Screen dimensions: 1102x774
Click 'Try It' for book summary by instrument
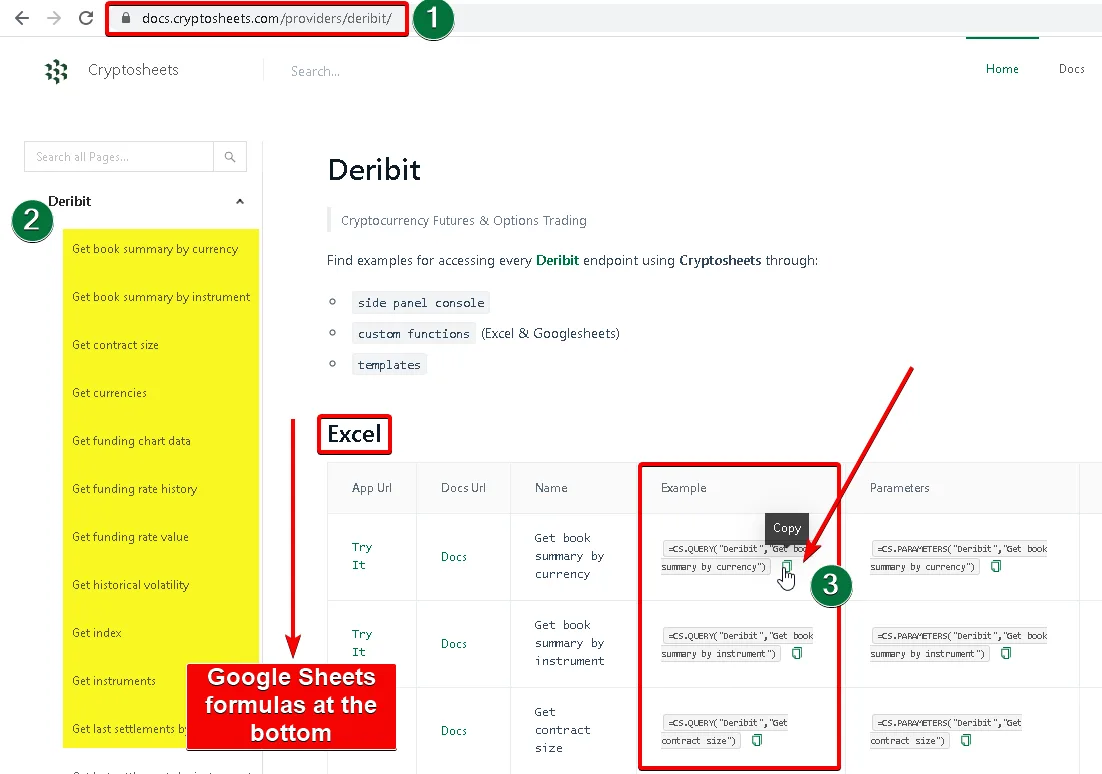coord(362,643)
